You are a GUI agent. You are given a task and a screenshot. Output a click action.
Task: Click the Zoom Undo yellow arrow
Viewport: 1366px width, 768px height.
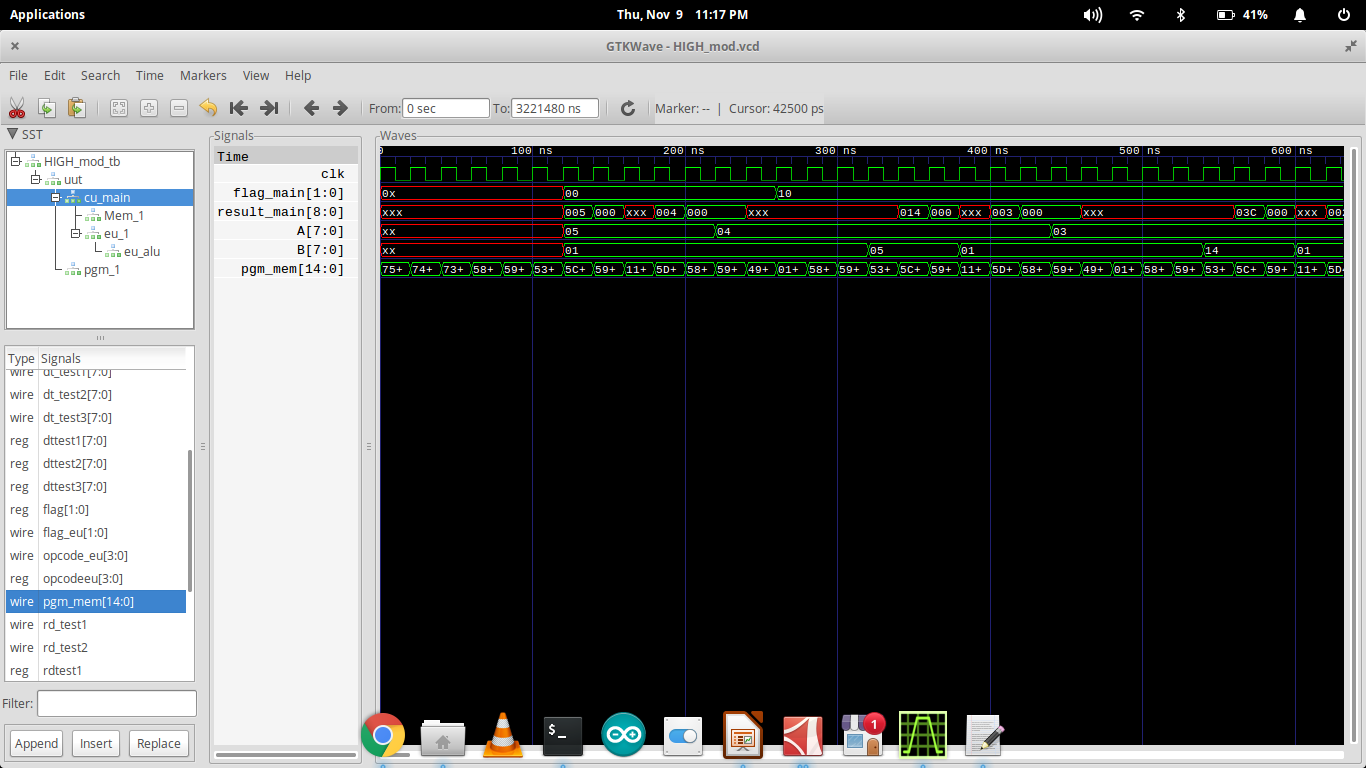(208, 108)
